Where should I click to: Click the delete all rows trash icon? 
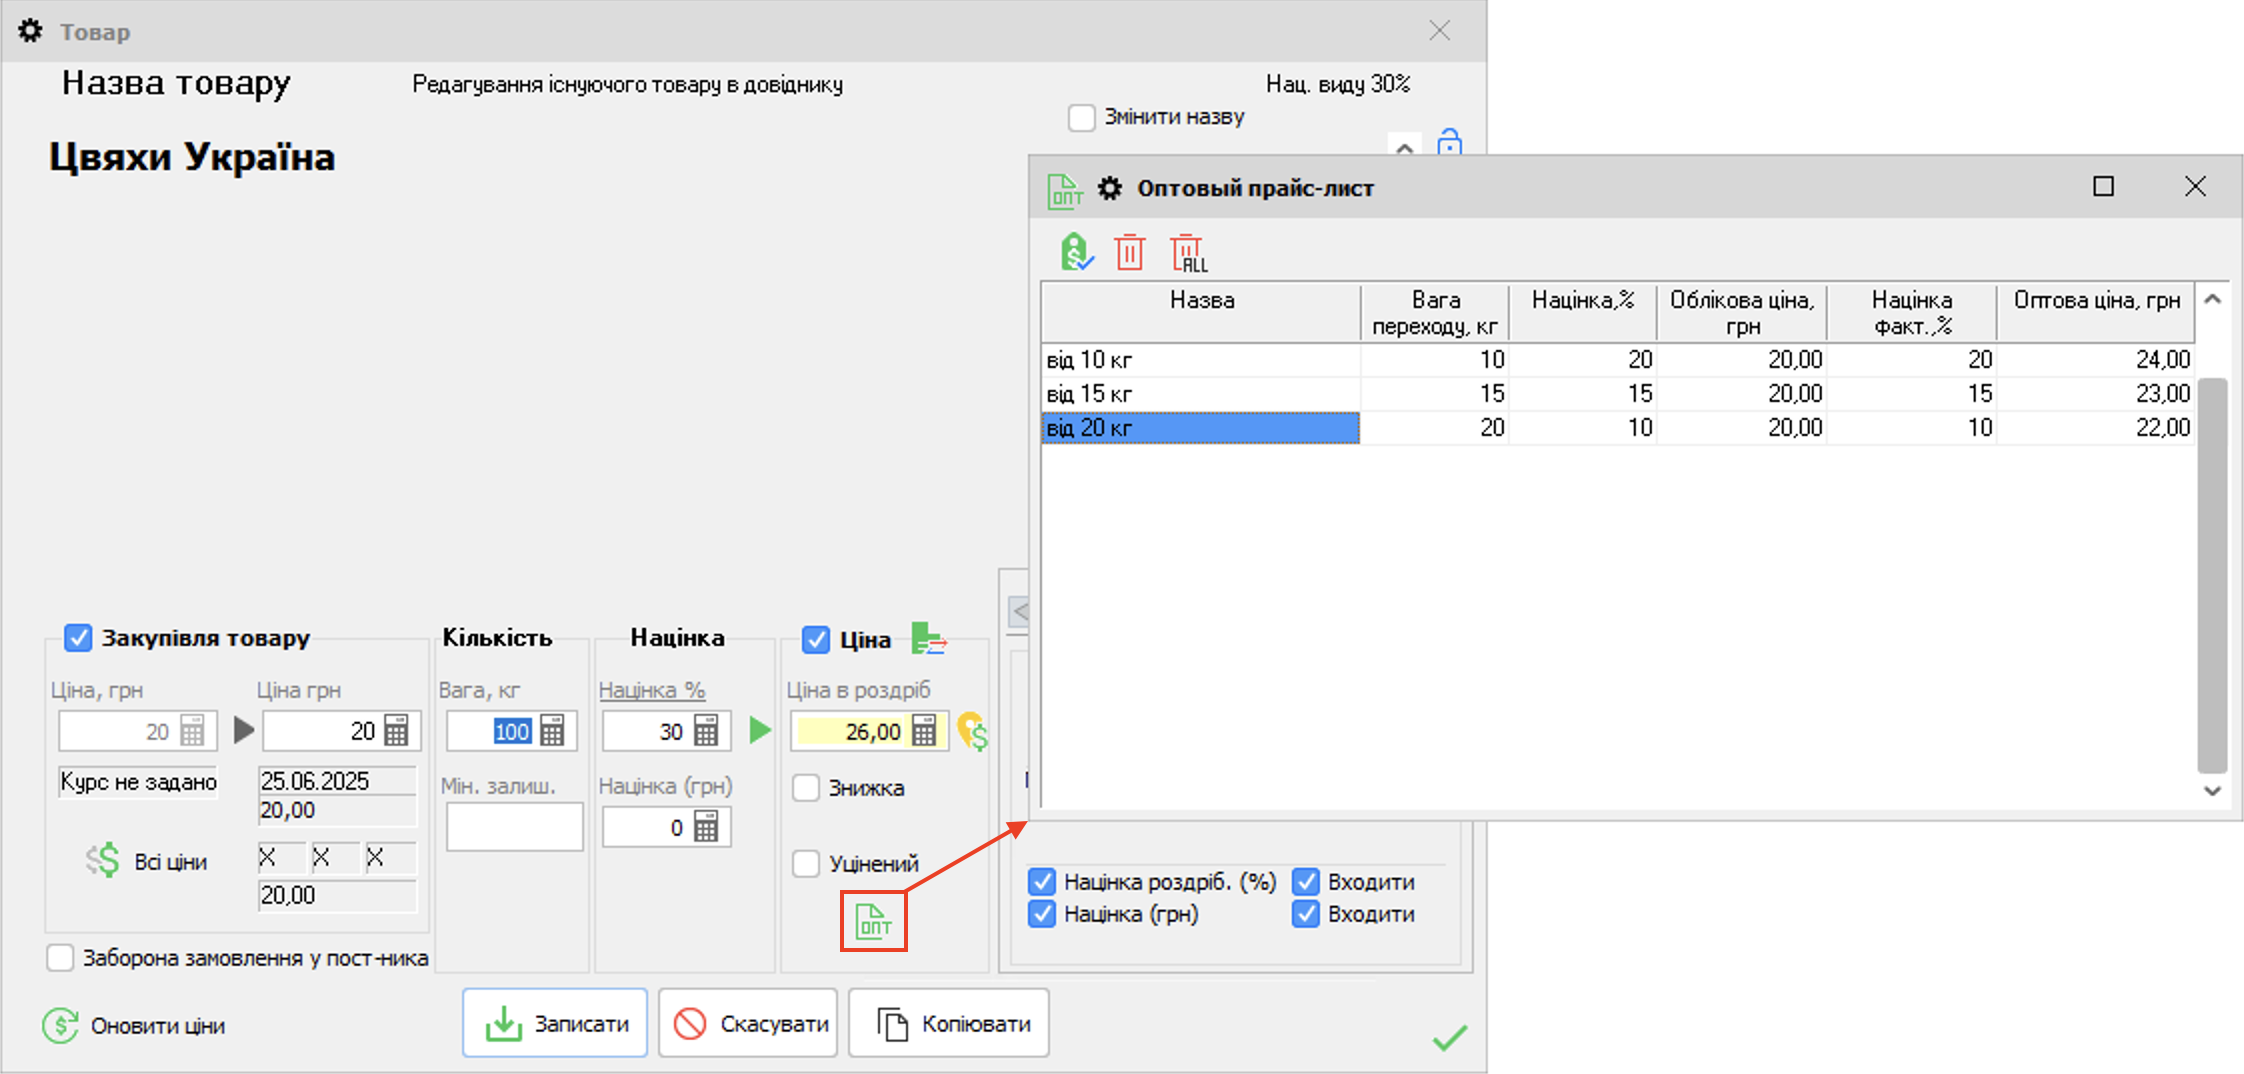[x=1188, y=253]
